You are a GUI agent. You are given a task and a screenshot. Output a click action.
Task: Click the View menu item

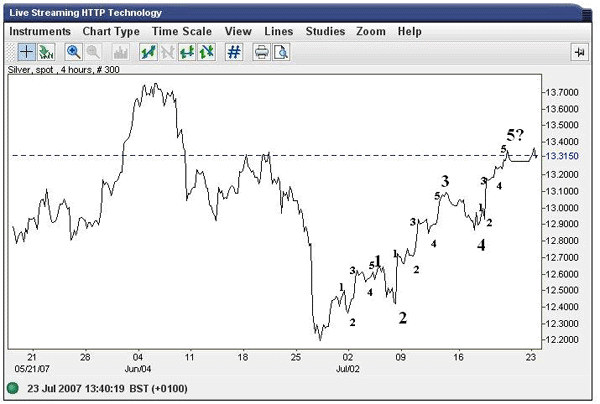coord(238,31)
